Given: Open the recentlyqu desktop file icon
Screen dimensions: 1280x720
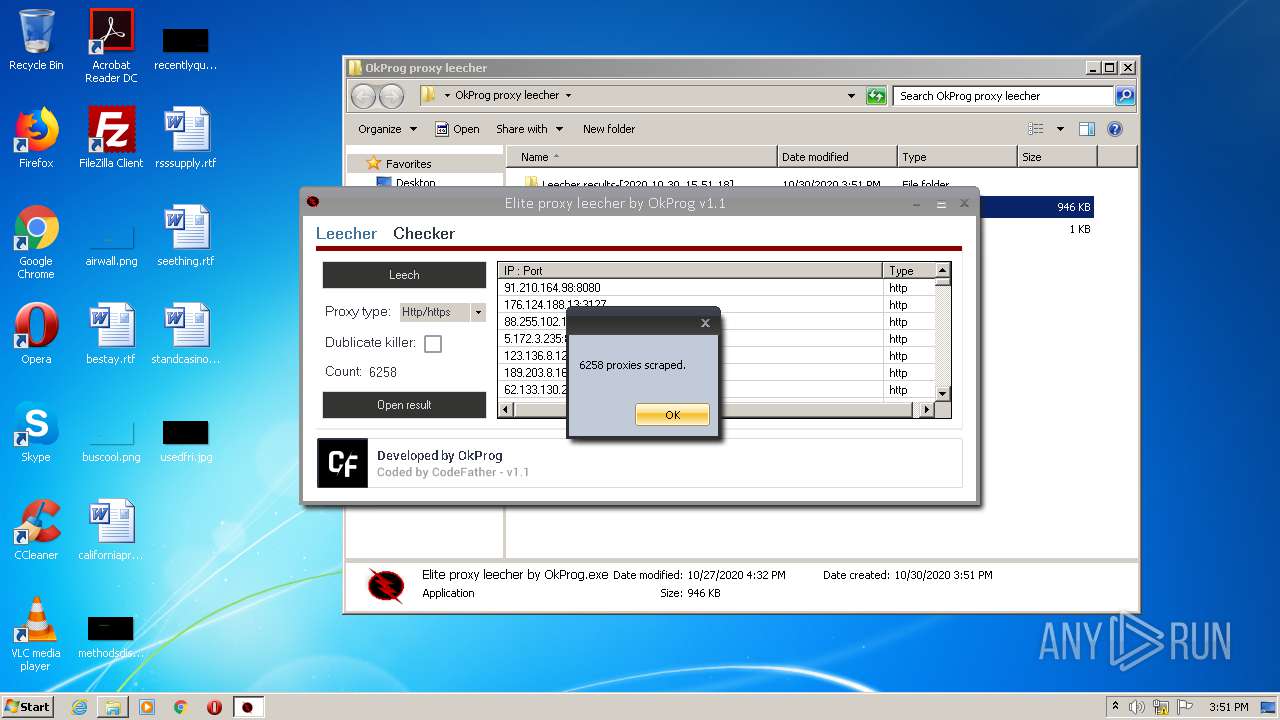Looking at the screenshot, I should tap(186, 50).
